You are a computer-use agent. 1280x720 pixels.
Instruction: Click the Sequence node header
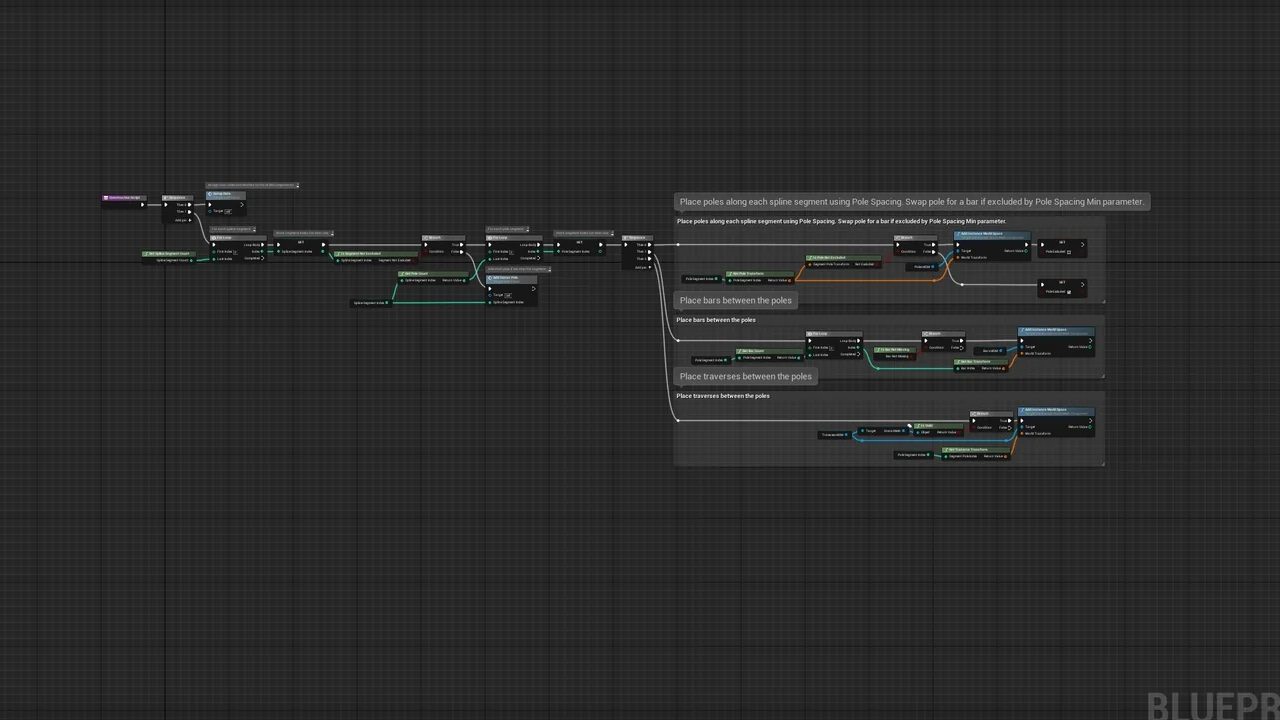click(176, 198)
